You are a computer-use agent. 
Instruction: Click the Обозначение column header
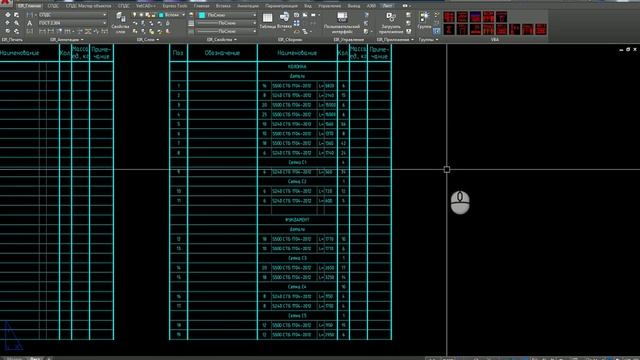pos(222,53)
